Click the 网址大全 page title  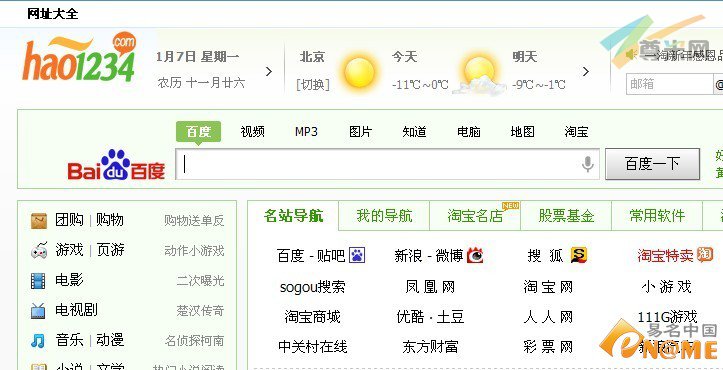coord(53,14)
